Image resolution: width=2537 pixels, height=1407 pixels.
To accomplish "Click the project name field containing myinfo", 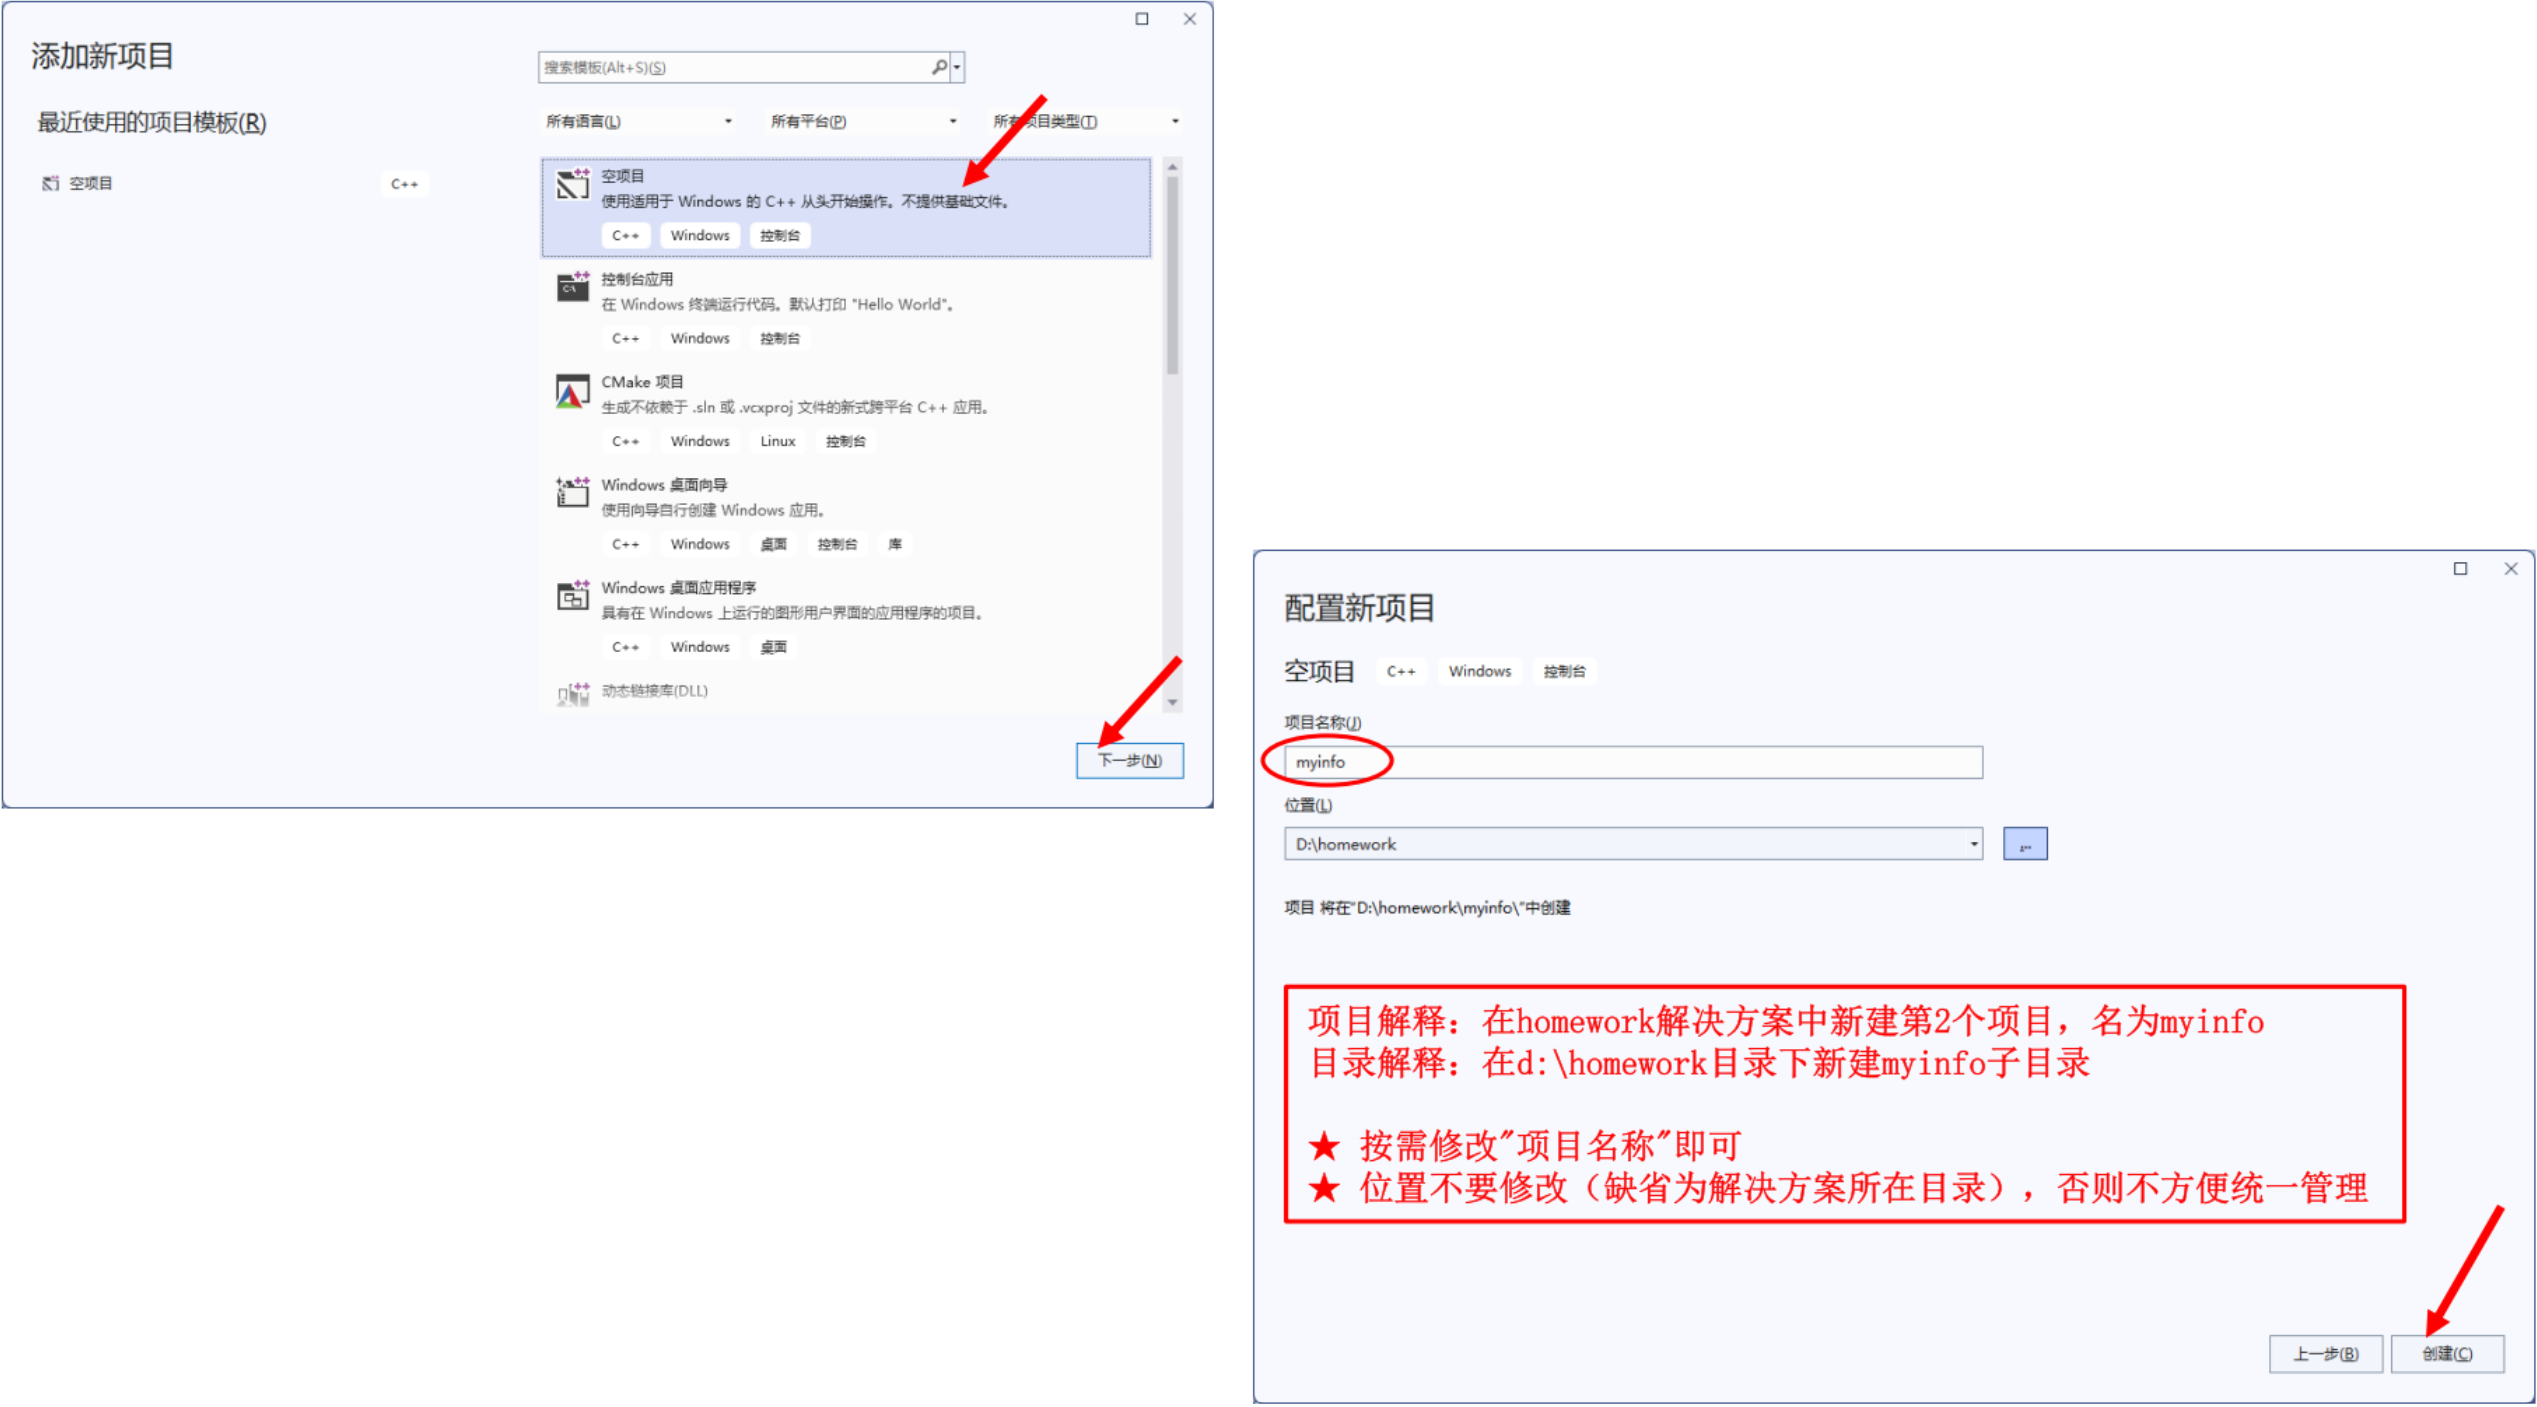I will point(1633,762).
